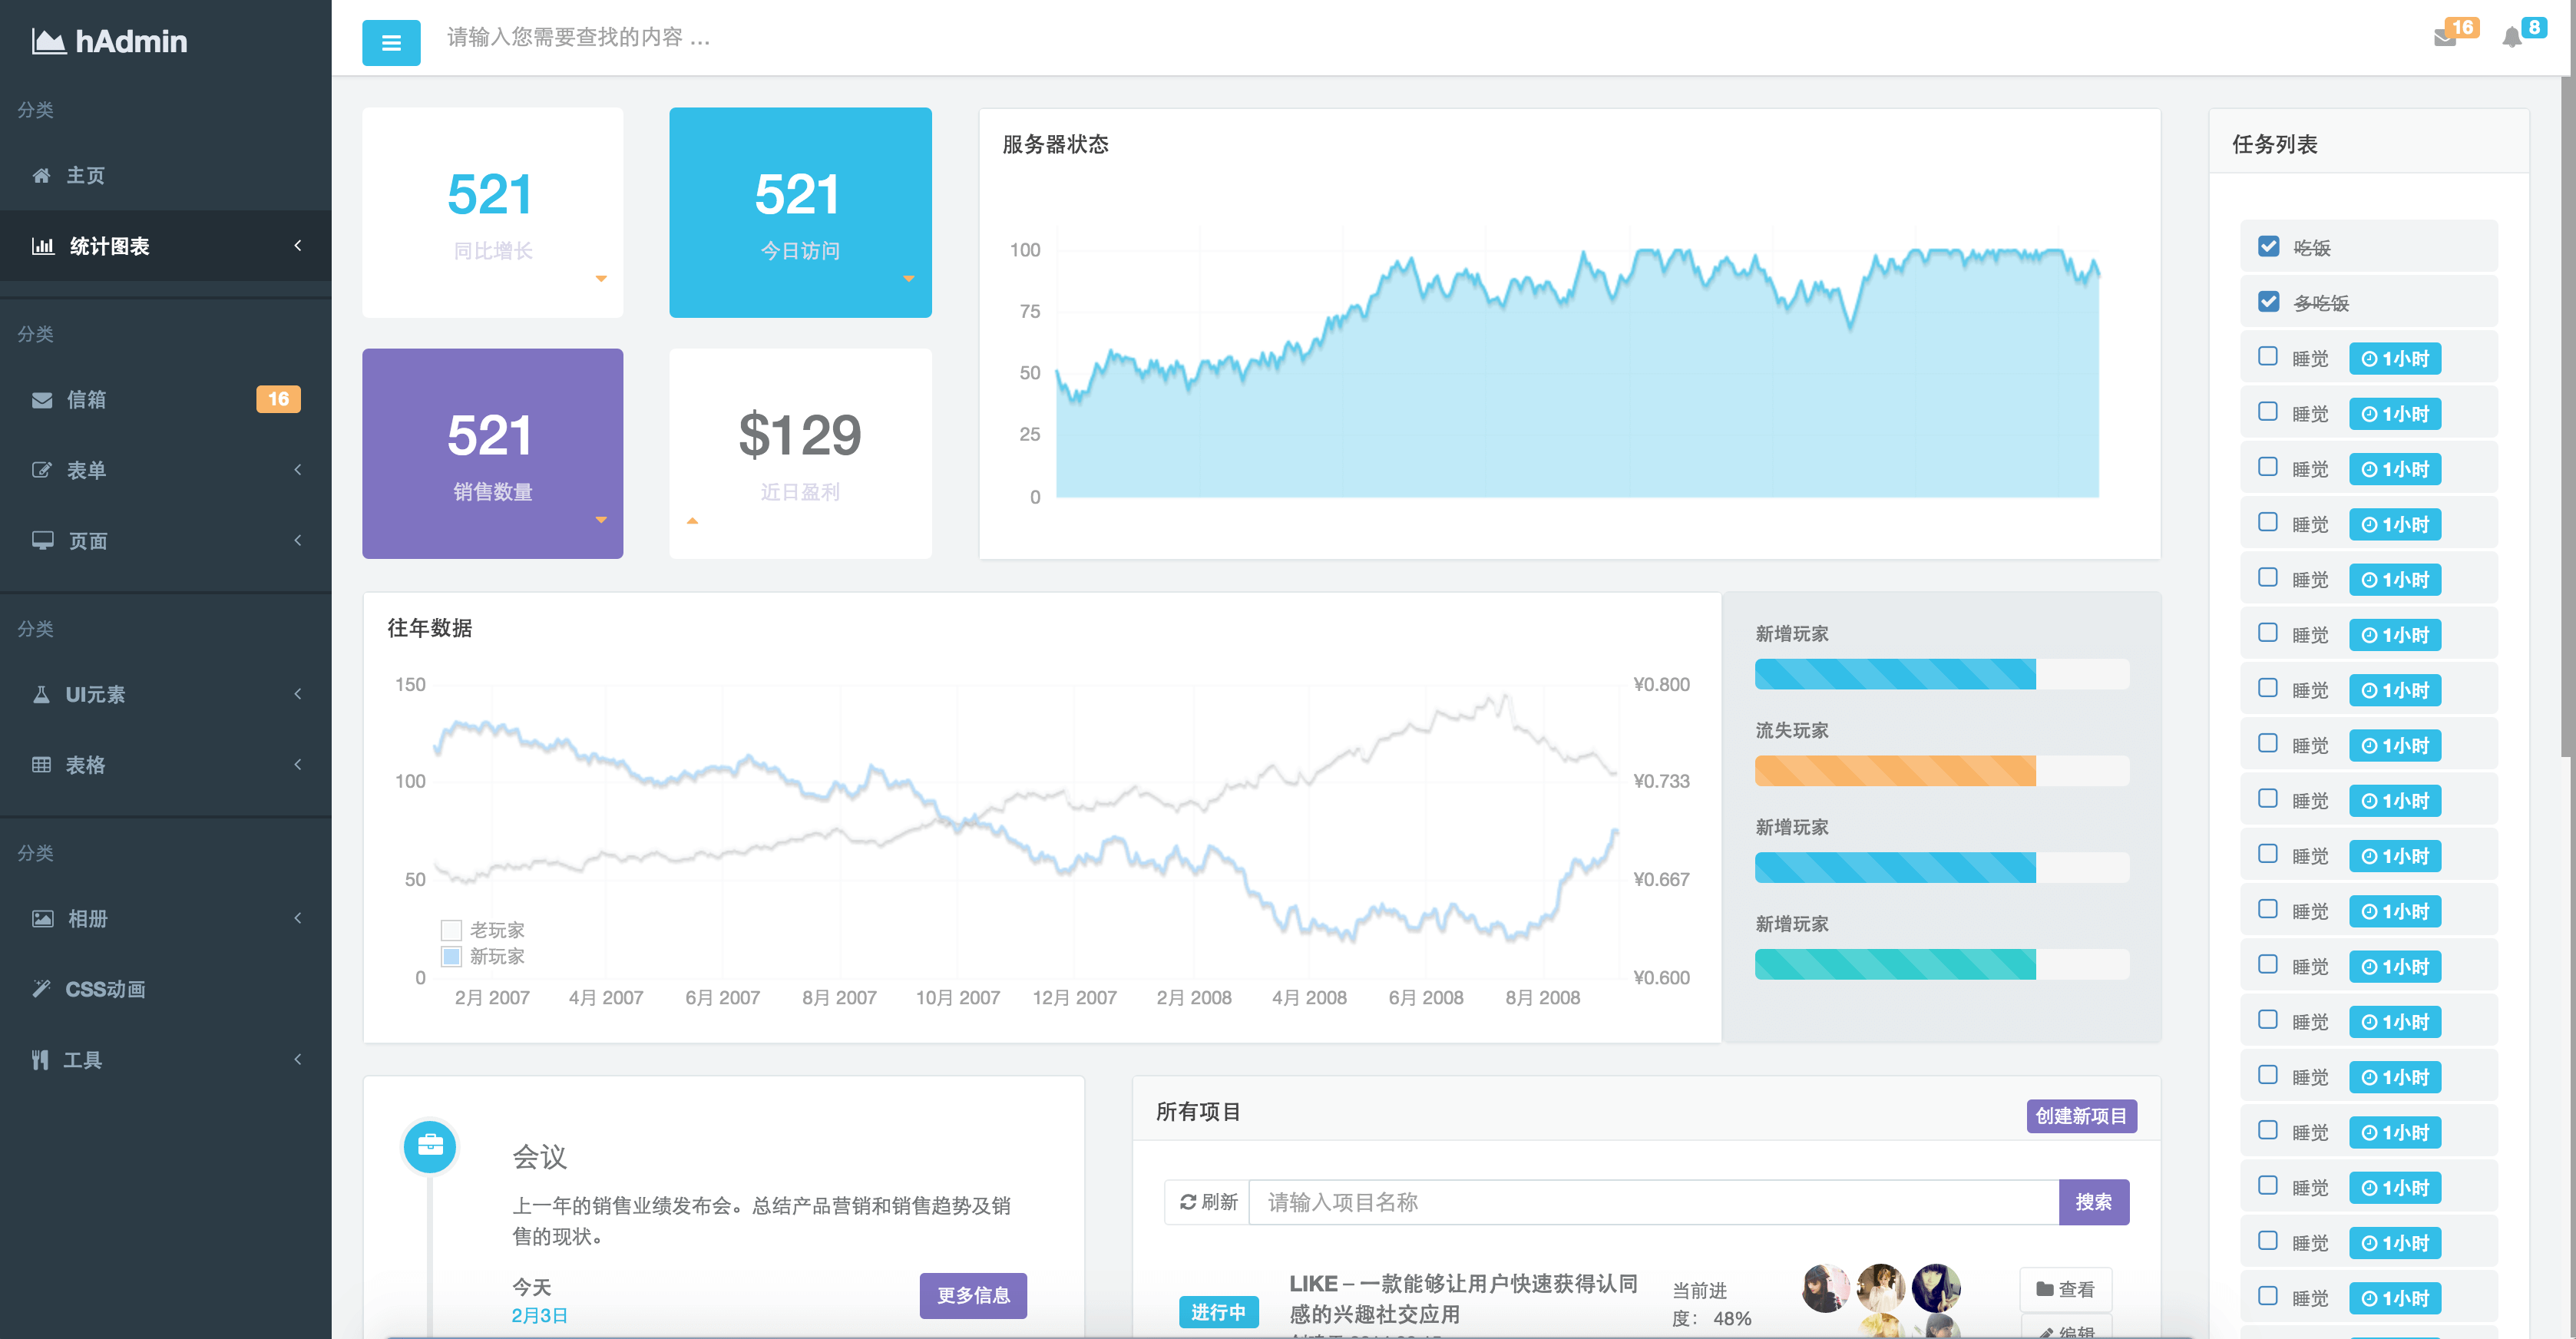The image size is (2576, 1339).
Task: Open the bell alerts icon
Action: click(x=2511, y=38)
